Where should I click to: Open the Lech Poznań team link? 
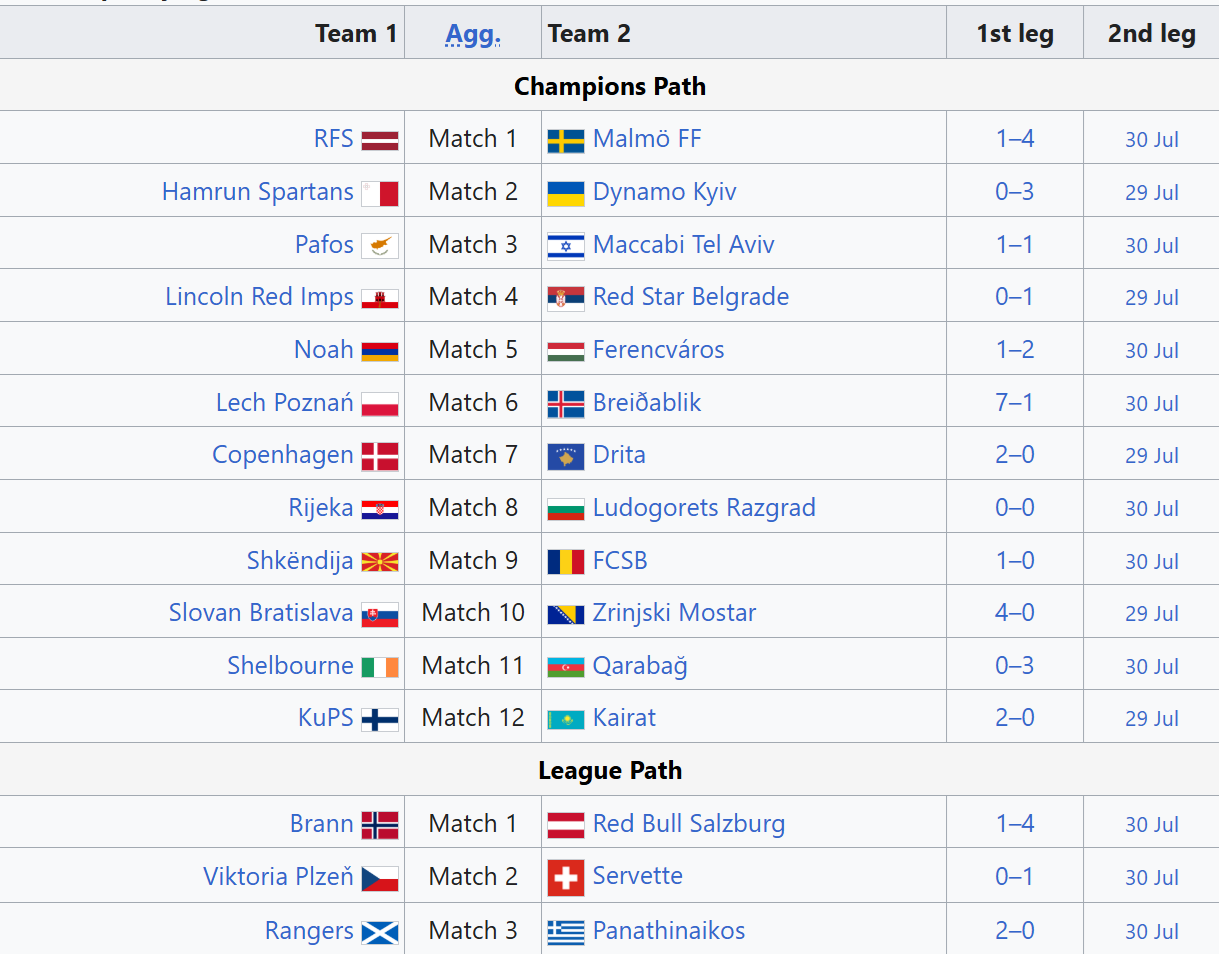point(285,403)
